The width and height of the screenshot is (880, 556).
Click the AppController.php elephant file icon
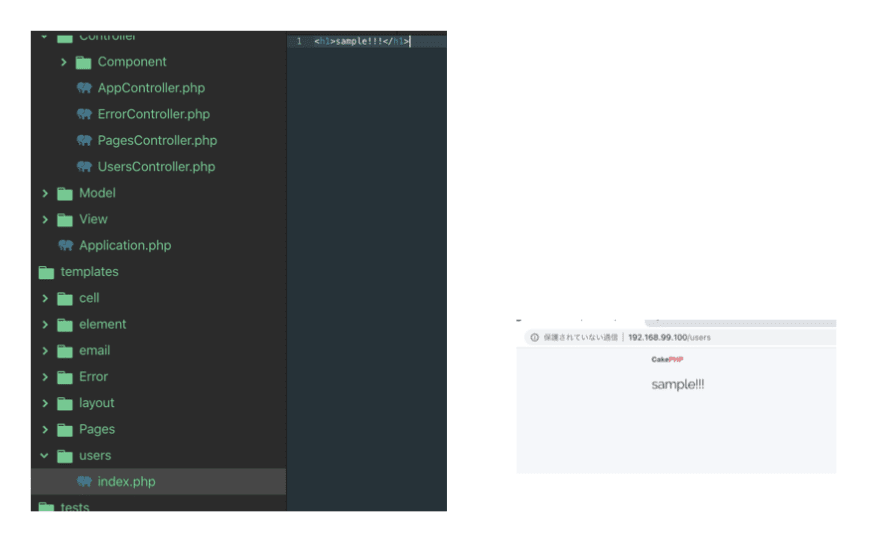(x=84, y=88)
